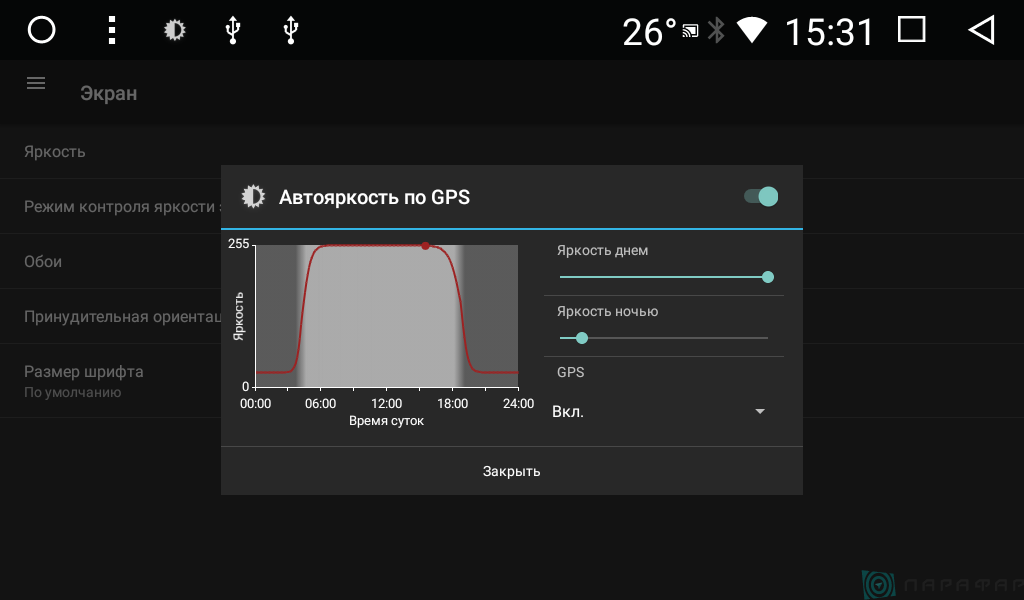The width and height of the screenshot is (1024, 600).
Task: Tap the brightness status bar icon
Action: (175, 30)
